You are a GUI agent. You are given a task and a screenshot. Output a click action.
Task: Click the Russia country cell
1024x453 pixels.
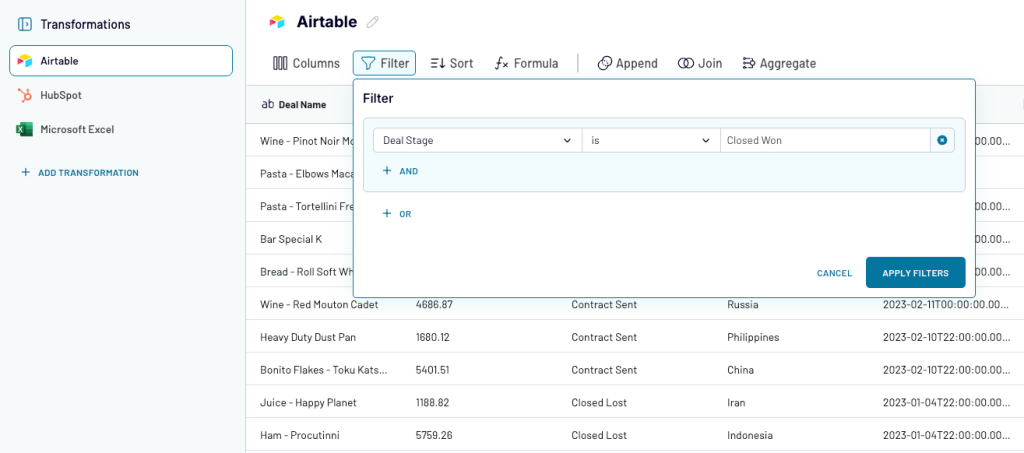(x=743, y=304)
